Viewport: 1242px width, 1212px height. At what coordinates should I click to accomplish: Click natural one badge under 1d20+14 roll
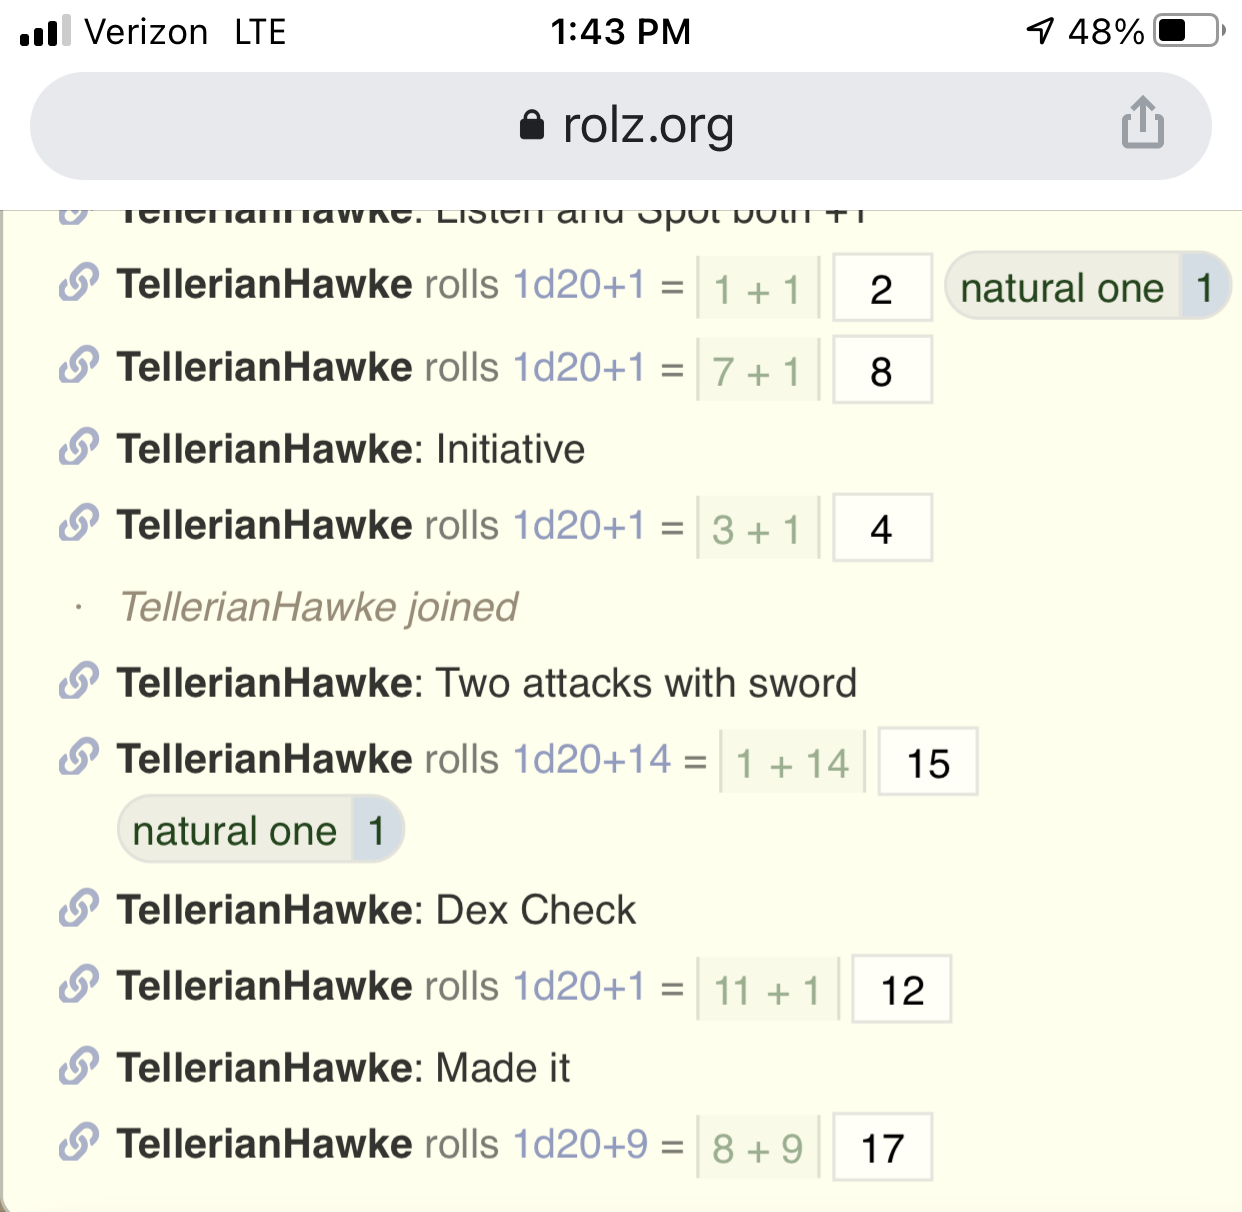click(x=260, y=831)
